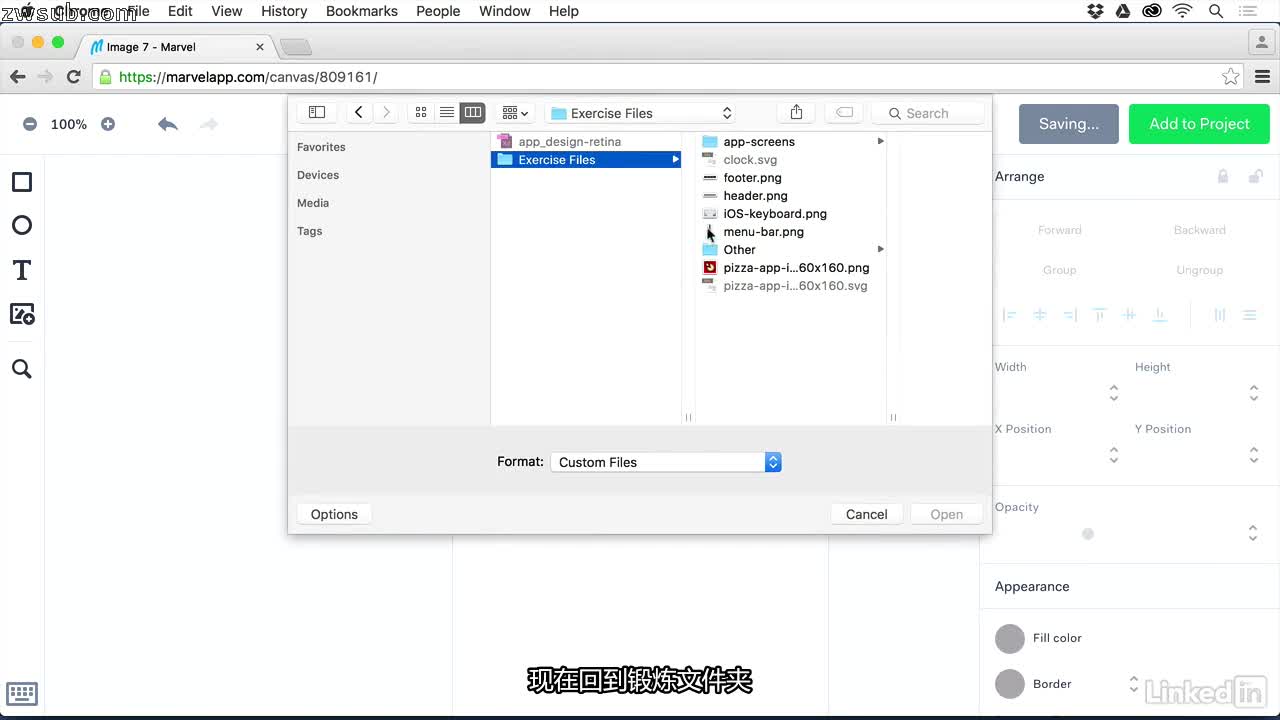
Task: Click the browser address bar URL
Action: [x=248, y=77]
